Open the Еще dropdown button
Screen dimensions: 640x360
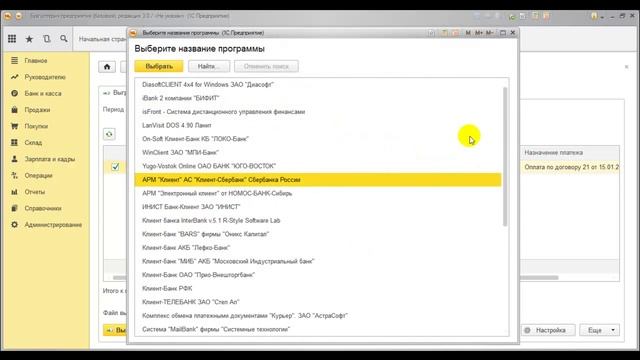click(x=599, y=330)
